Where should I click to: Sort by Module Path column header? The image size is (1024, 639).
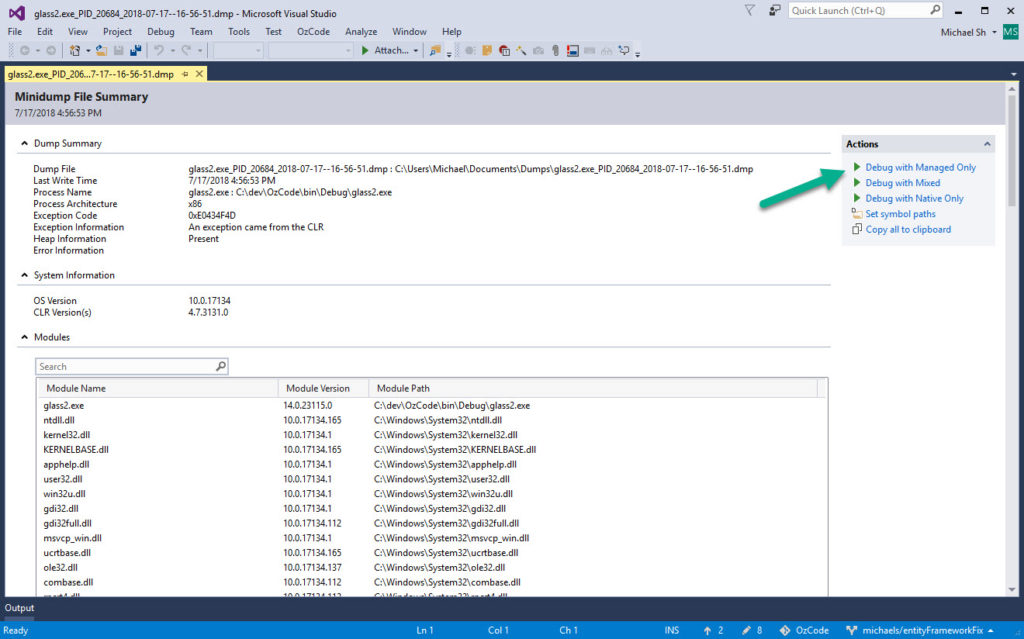[593, 388]
